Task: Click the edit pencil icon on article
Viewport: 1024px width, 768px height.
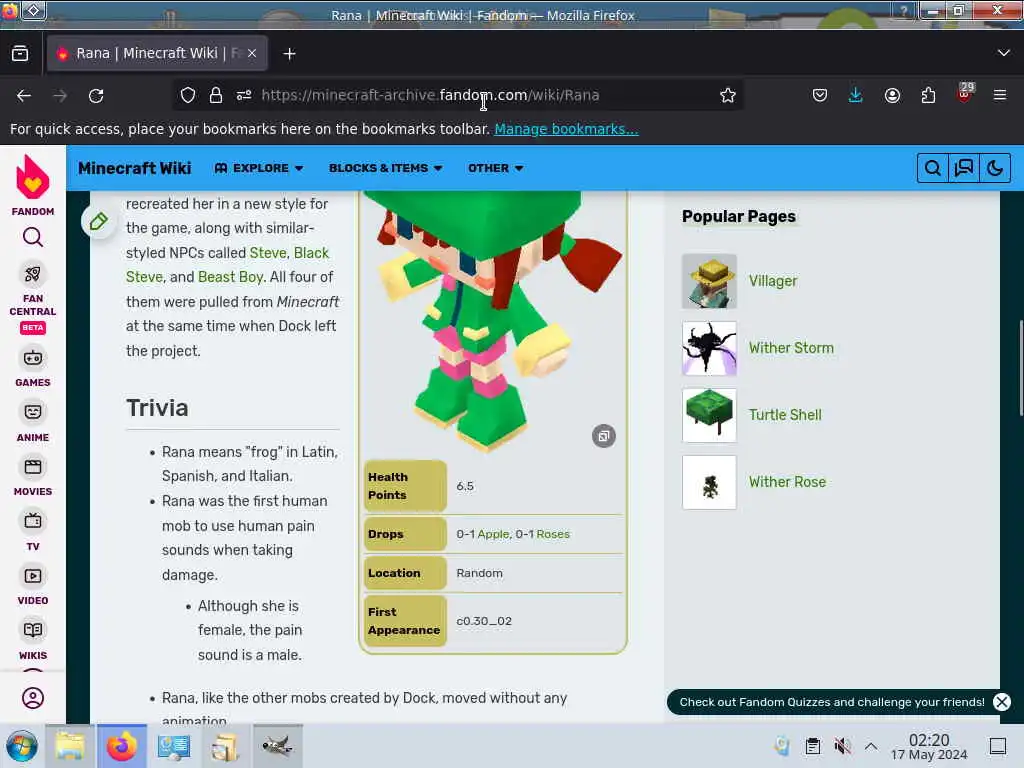Action: click(x=99, y=221)
